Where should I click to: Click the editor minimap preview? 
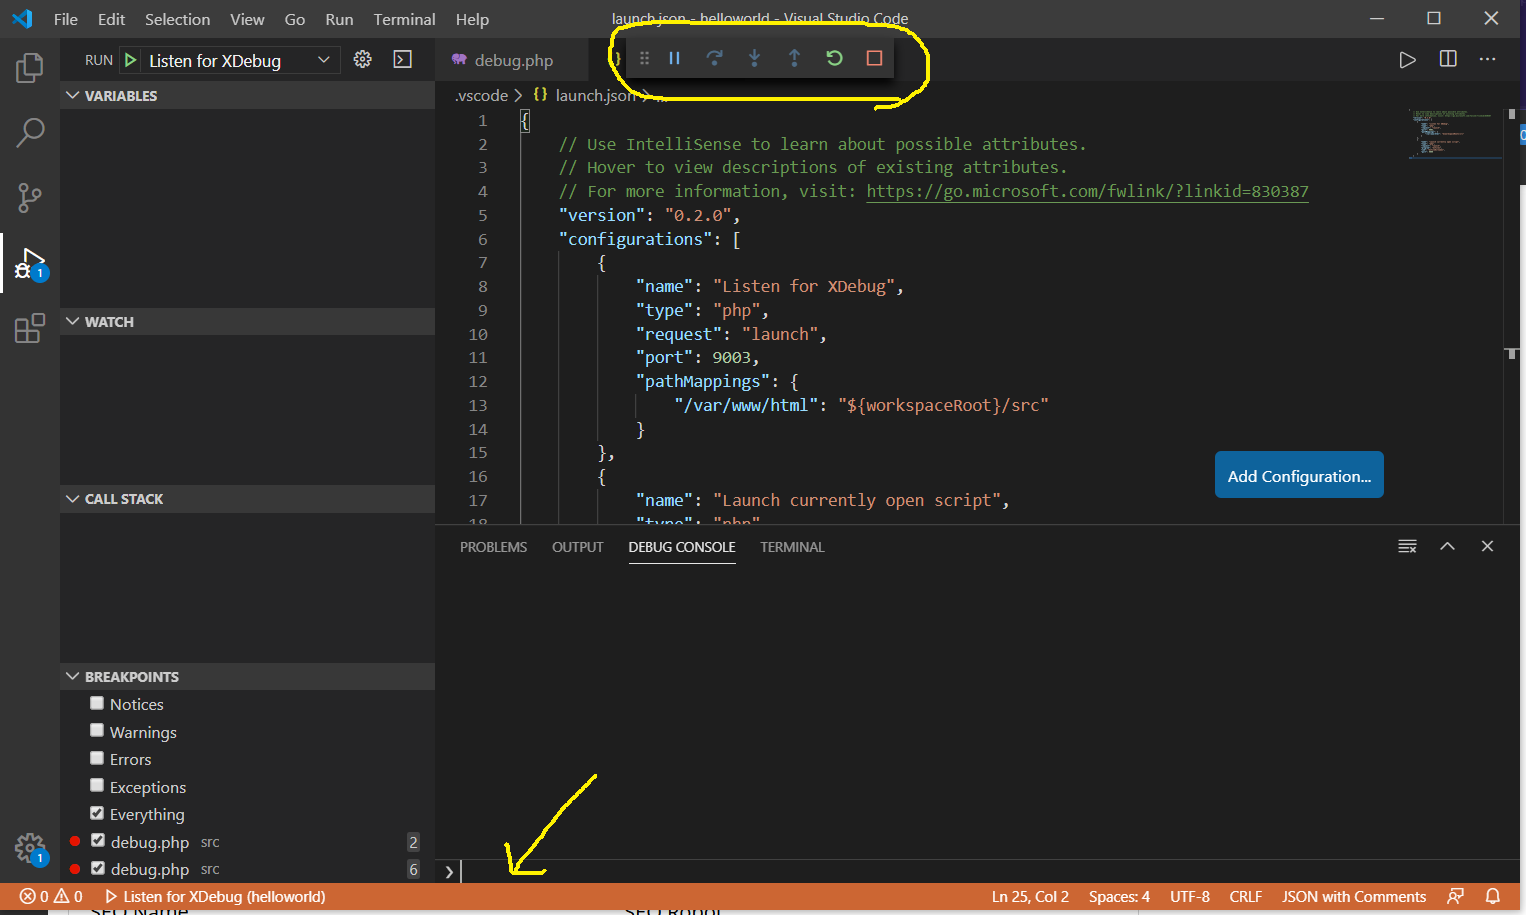click(1455, 134)
